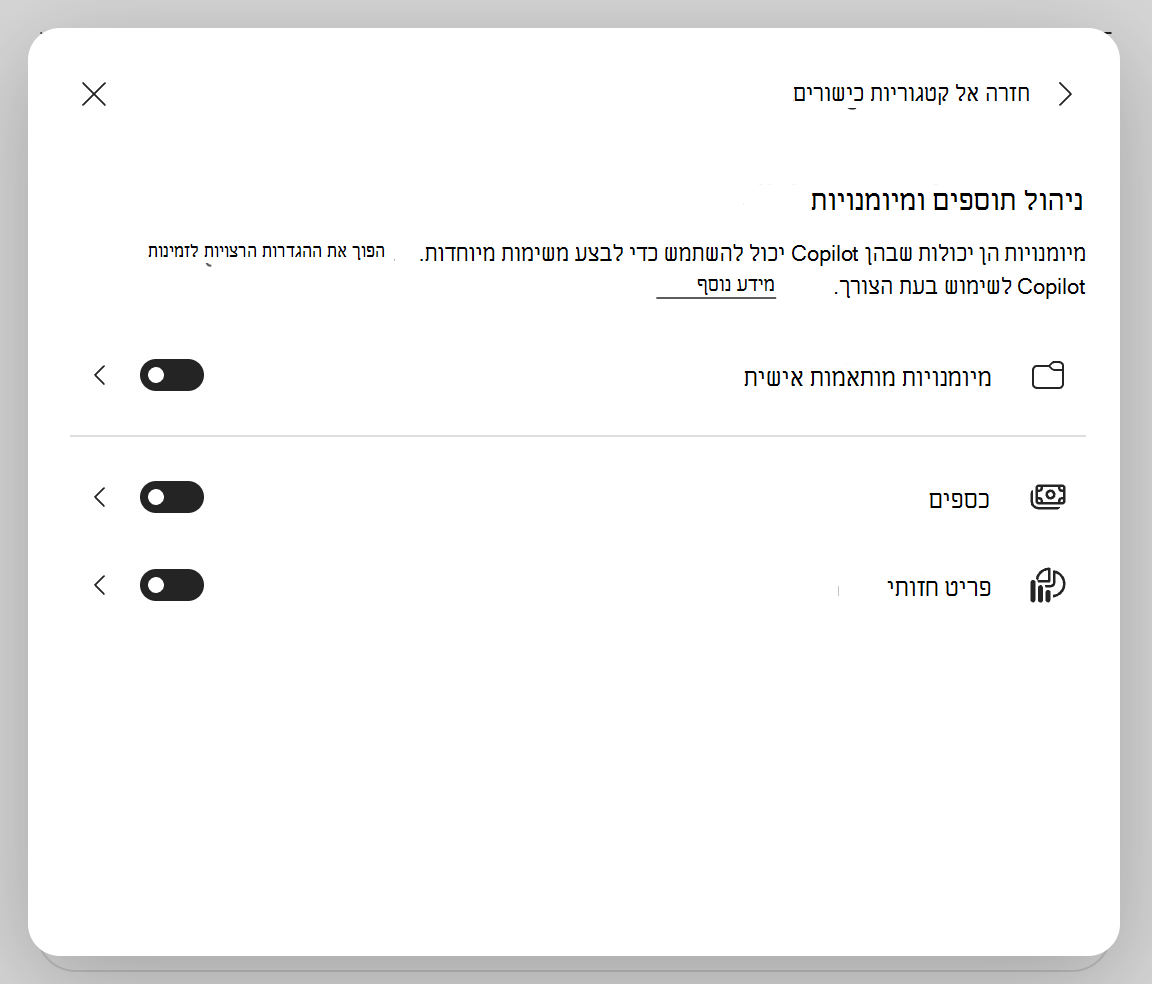Go back via חזרה אל קטגוריות כישורים text
1152x984 pixels.
coord(911,94)
